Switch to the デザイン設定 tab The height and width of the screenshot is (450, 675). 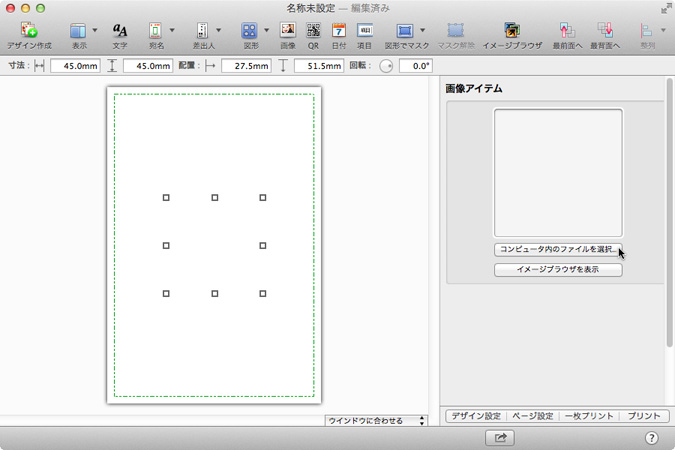[x=475, y=415]
